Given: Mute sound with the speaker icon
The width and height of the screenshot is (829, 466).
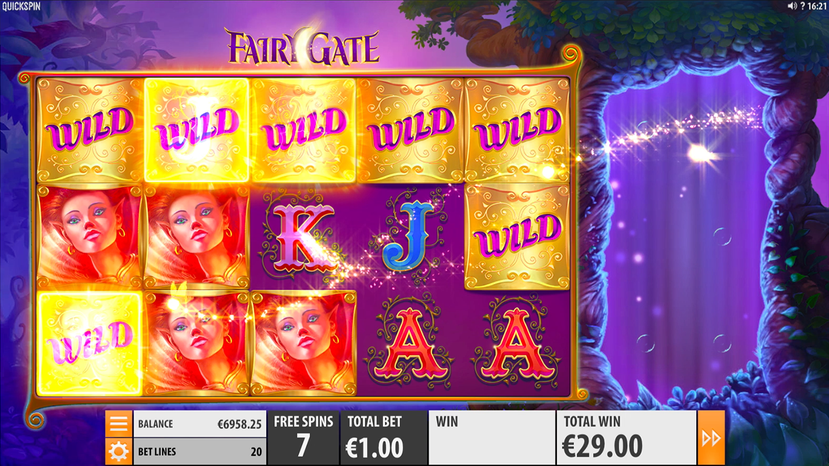Looking at the screenshot, I should pyautogui.click(x=791, y=6).
